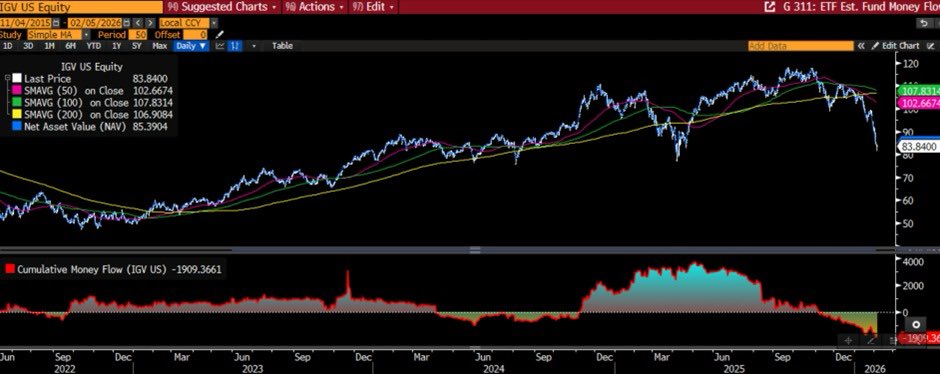Click white Last Price color swatch
Viewport: 940px width, 374px height.
point(16,79)
